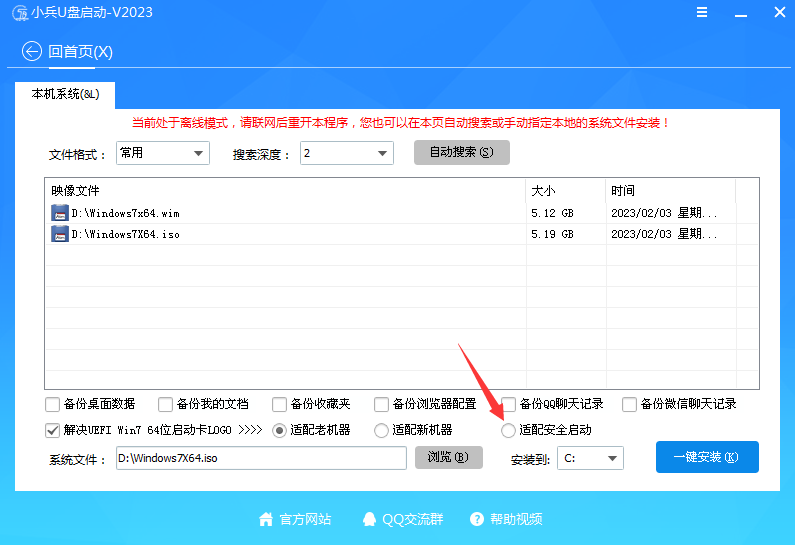
Task: Sort by 大小 column header
Action: tap(566, 191)
